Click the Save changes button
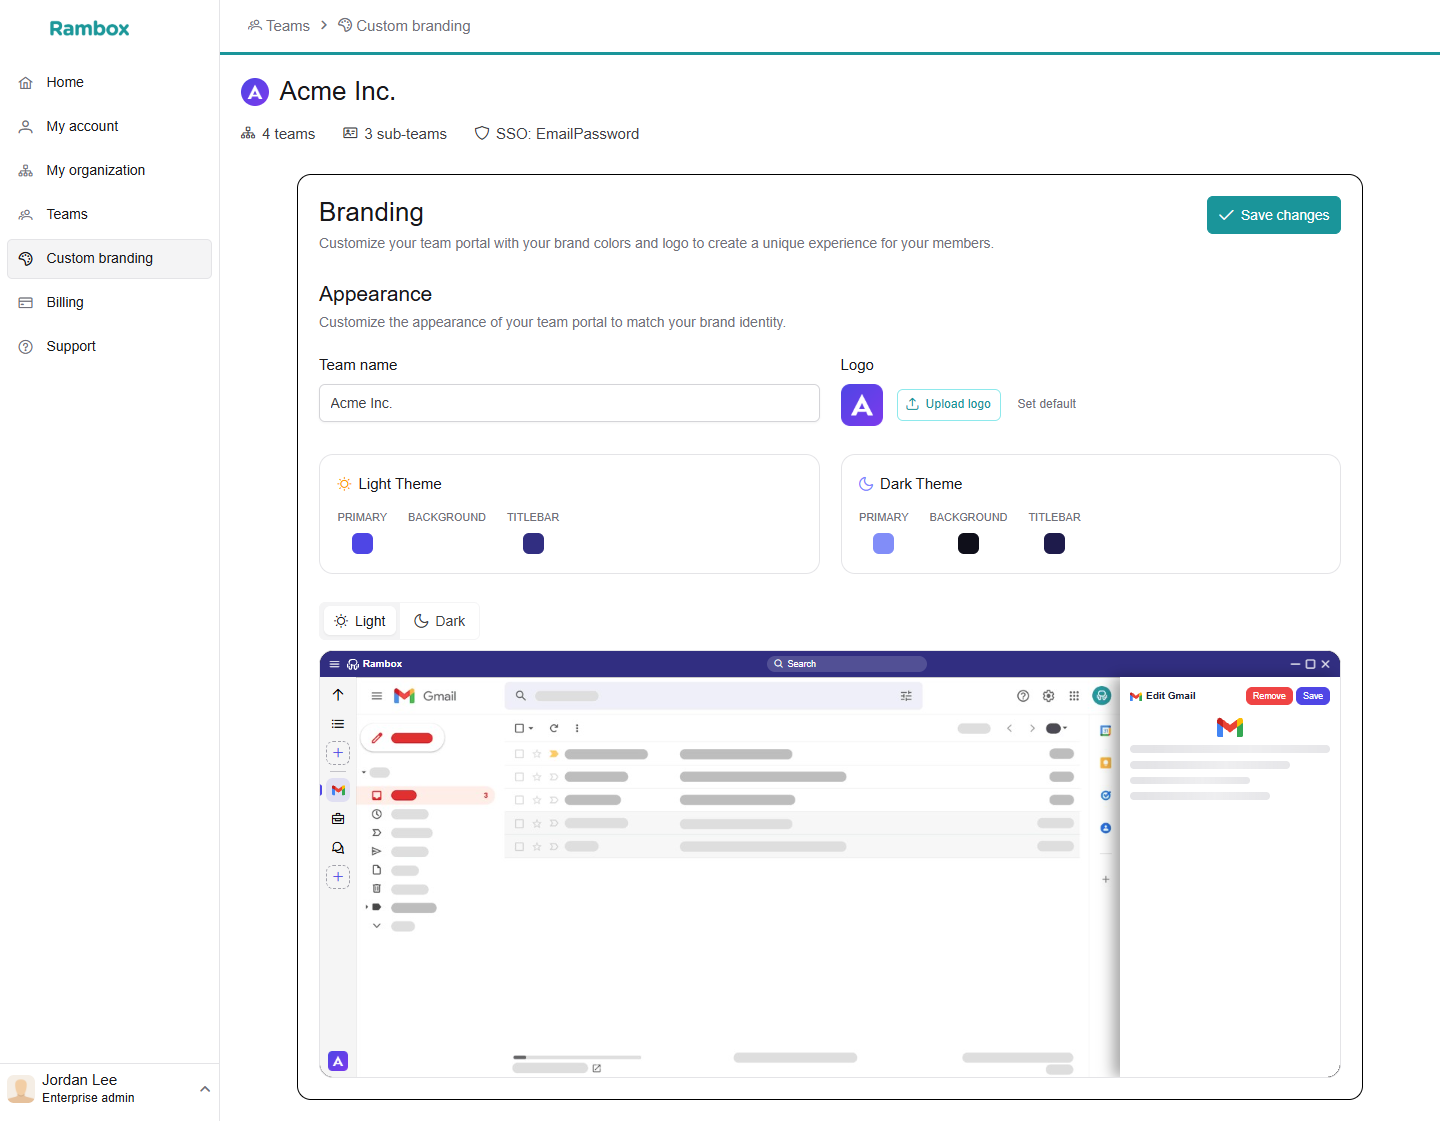This screenshot has width=1440, height=1121. 1273,215
